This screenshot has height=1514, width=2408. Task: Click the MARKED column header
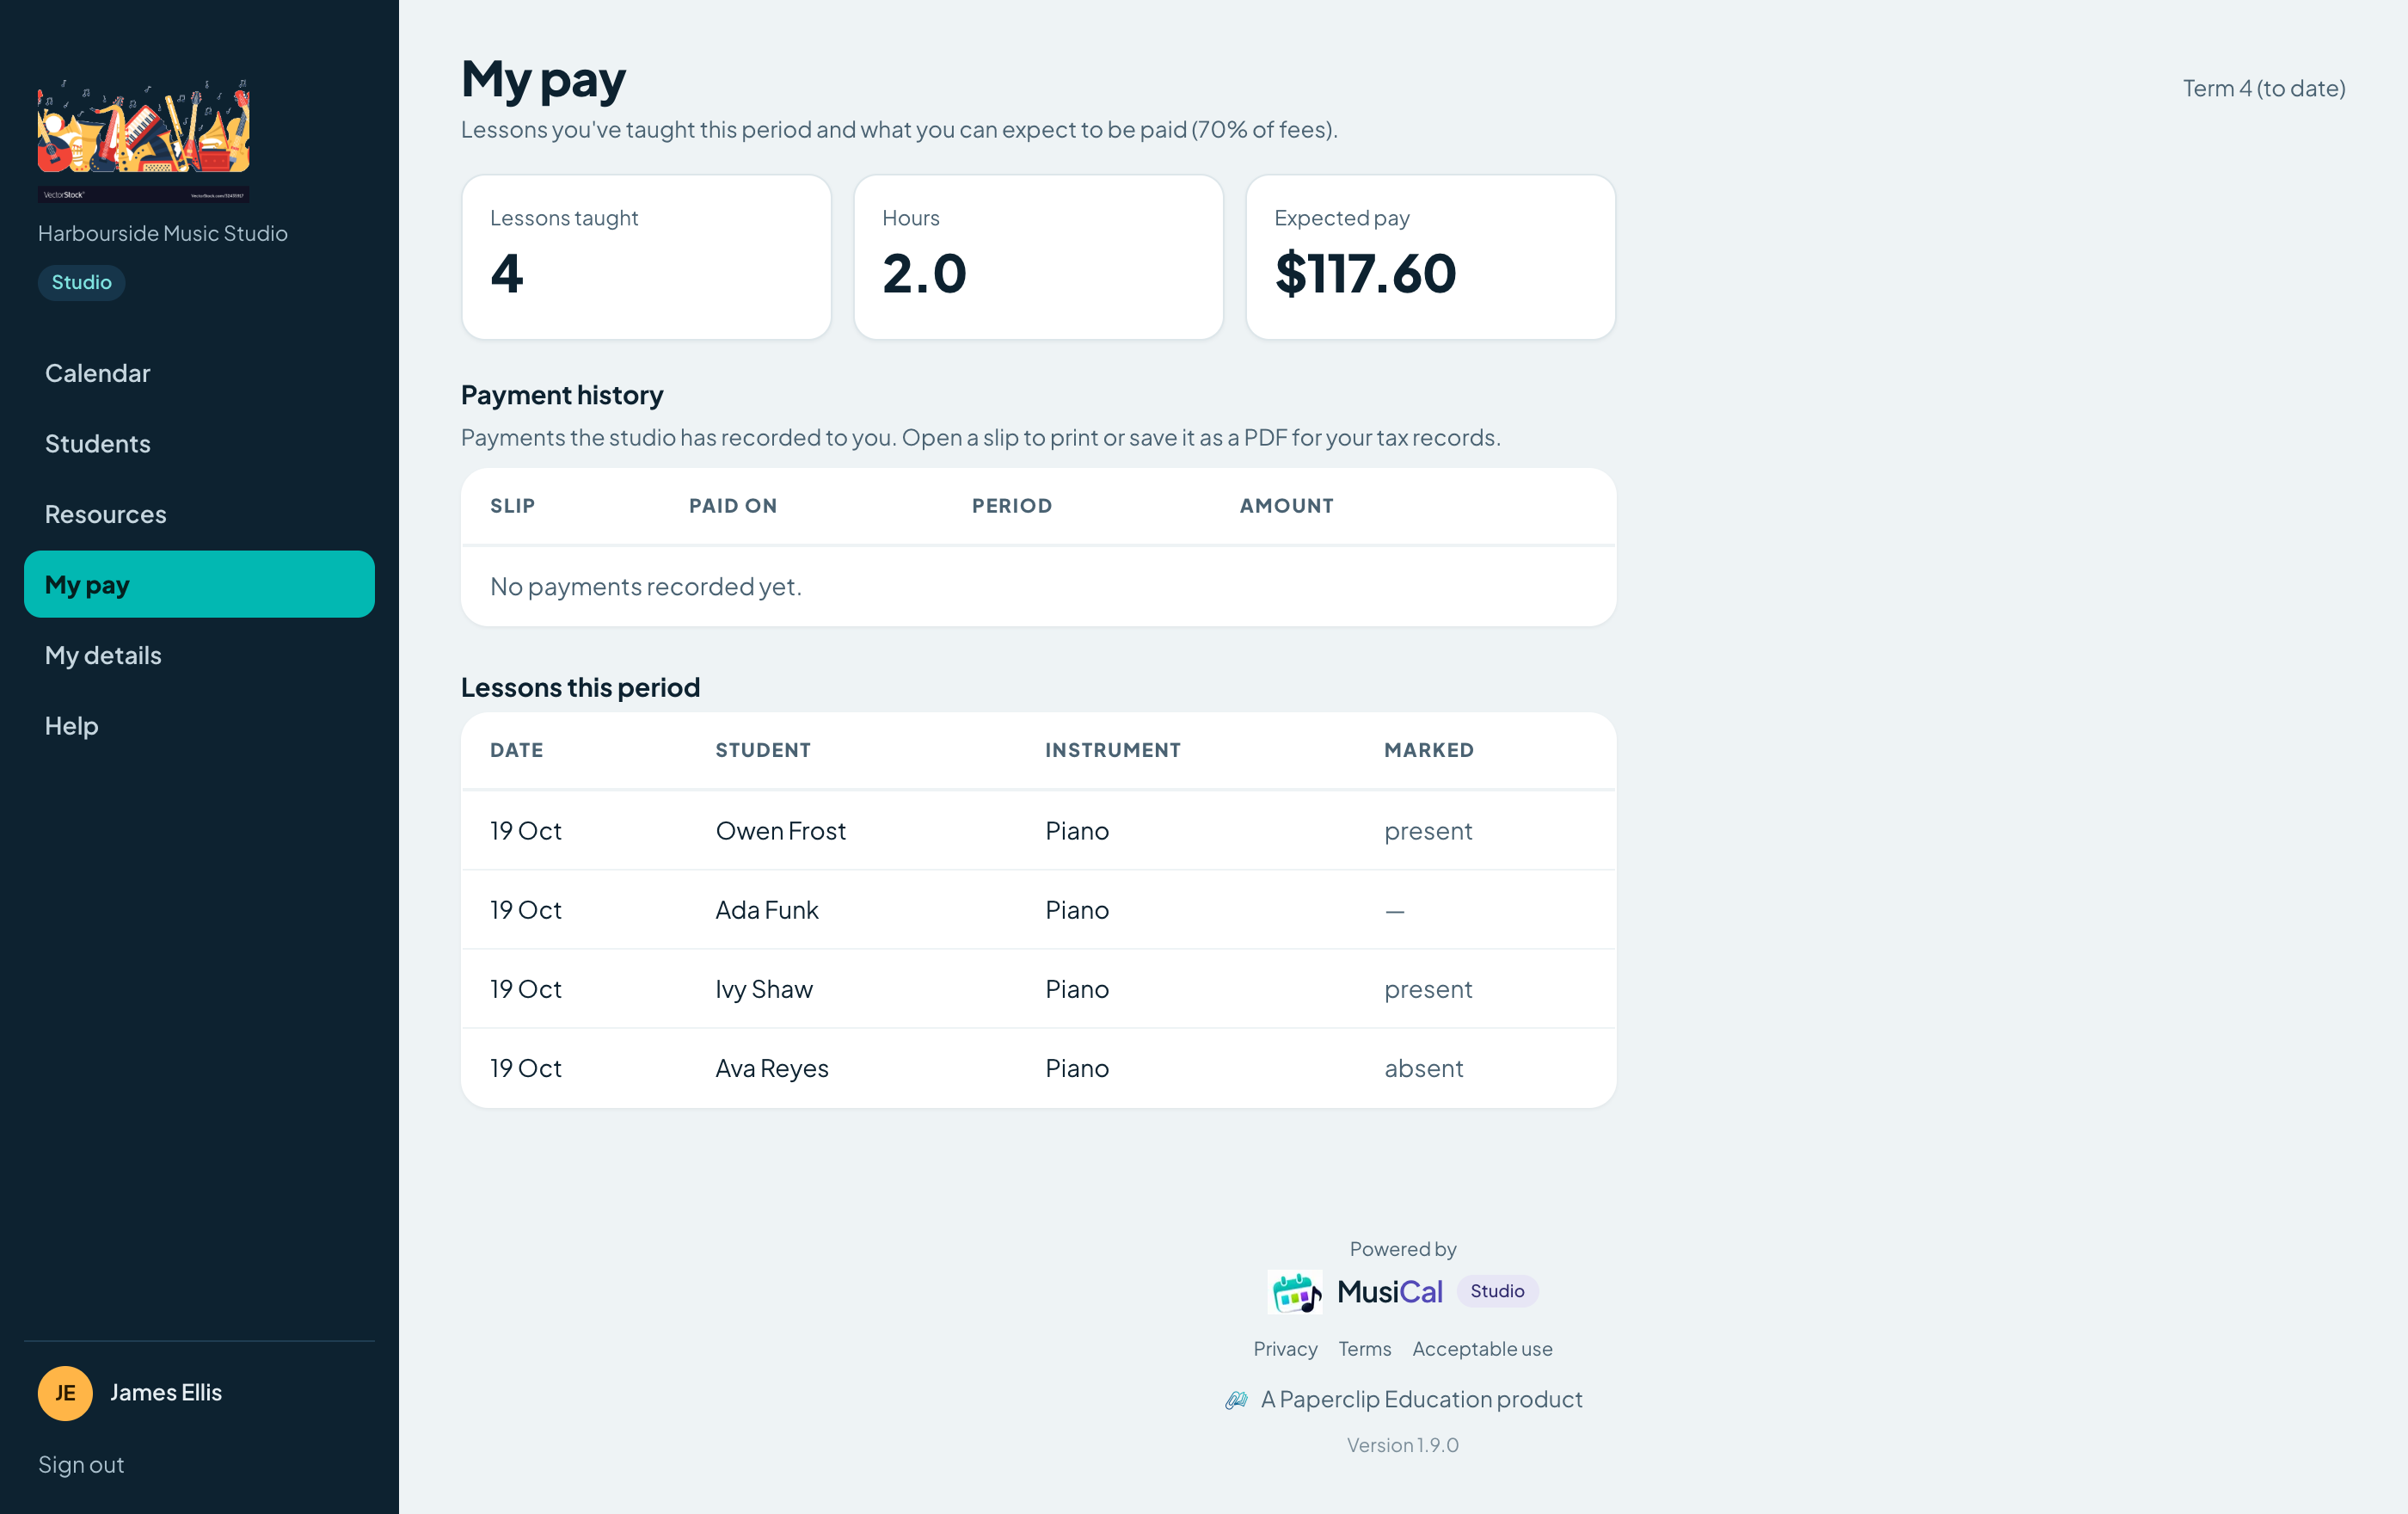(1429, 750)
